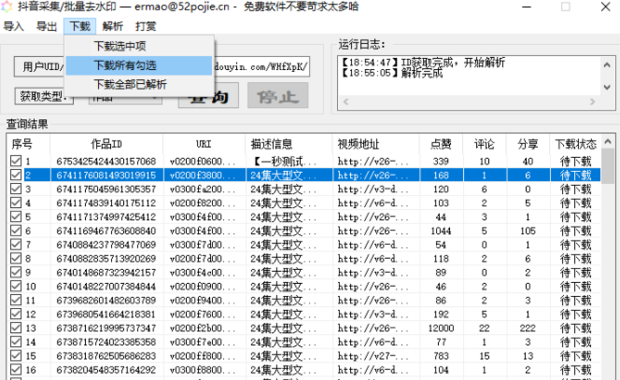This screenshot has width=620, height=380.
Task: Uncheck the checkbox for row 5
Action: (16, 216)
